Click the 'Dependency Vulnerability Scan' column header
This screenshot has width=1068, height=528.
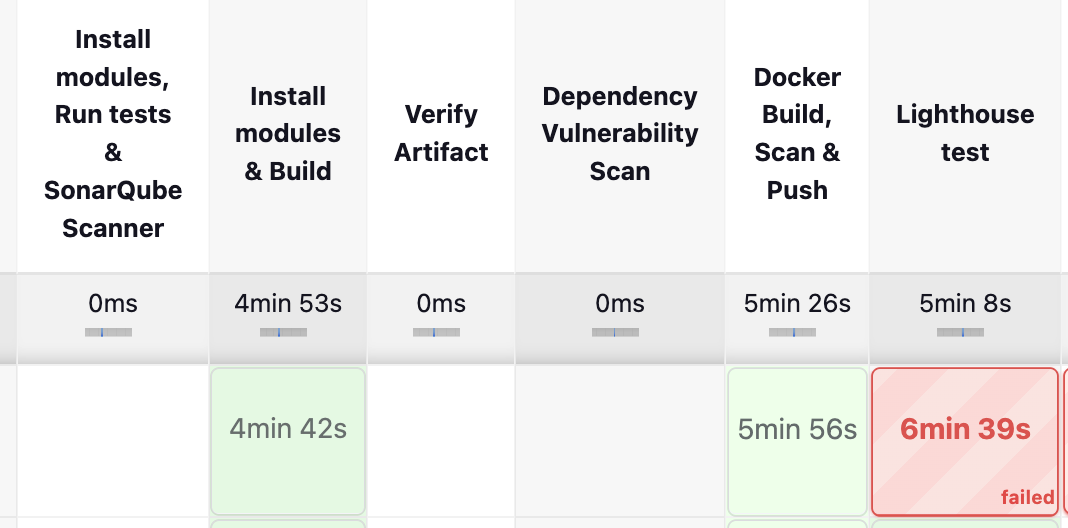point(620,133)
